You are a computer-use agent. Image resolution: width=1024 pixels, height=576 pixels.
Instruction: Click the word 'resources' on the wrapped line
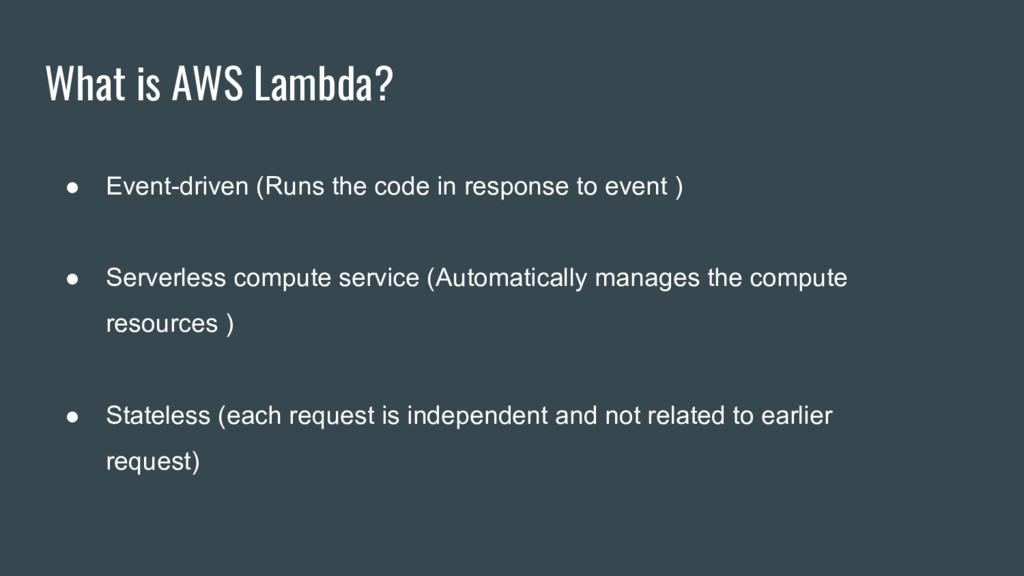162,324
